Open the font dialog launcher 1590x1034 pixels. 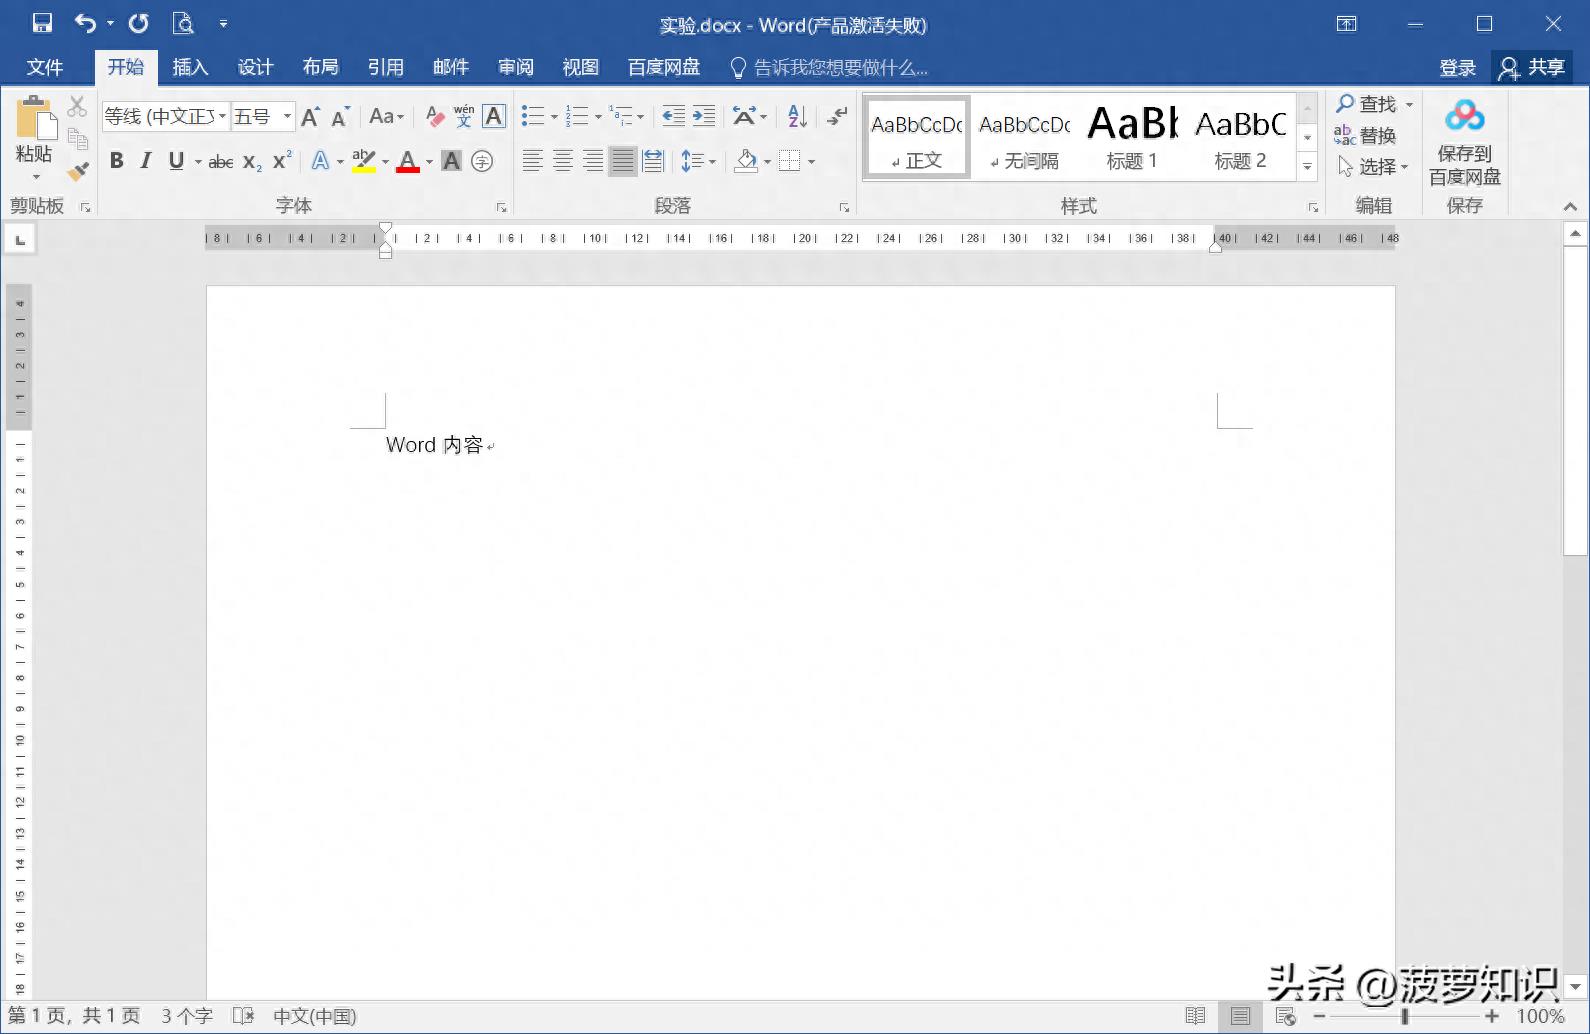[x=501, y=208]
